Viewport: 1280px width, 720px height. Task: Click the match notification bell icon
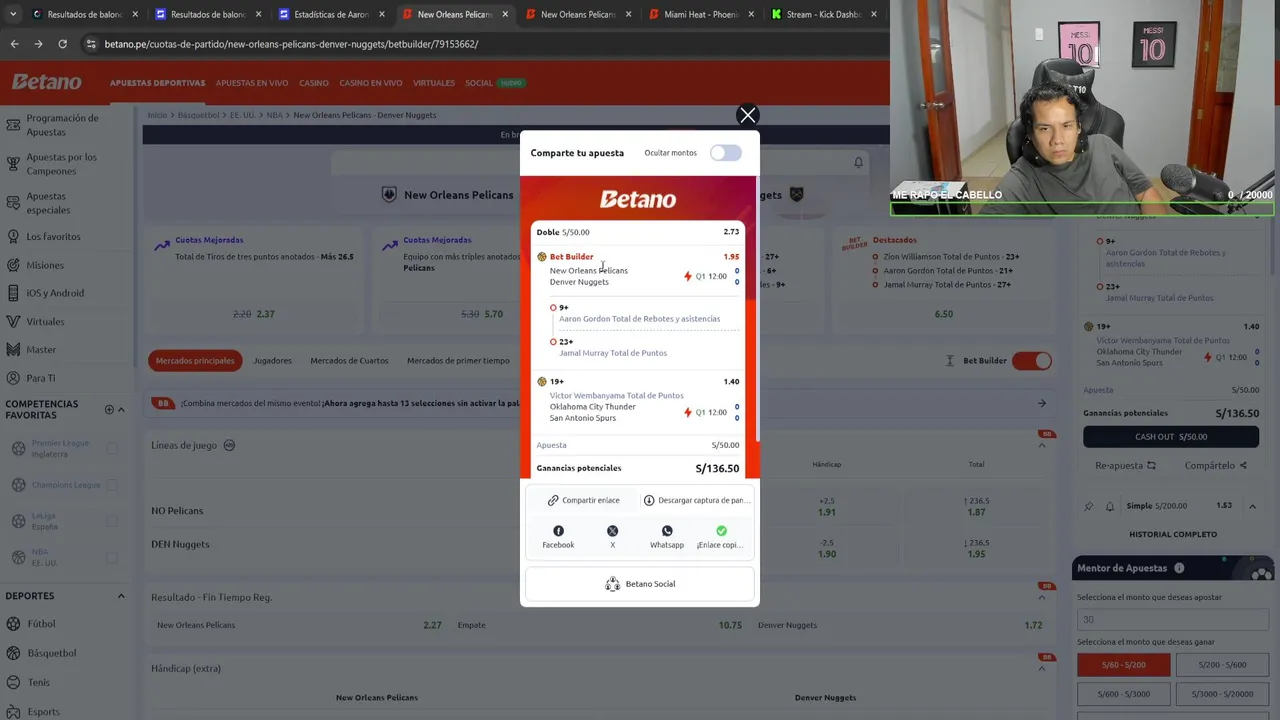pyautogui.click(x=858, y=162)
